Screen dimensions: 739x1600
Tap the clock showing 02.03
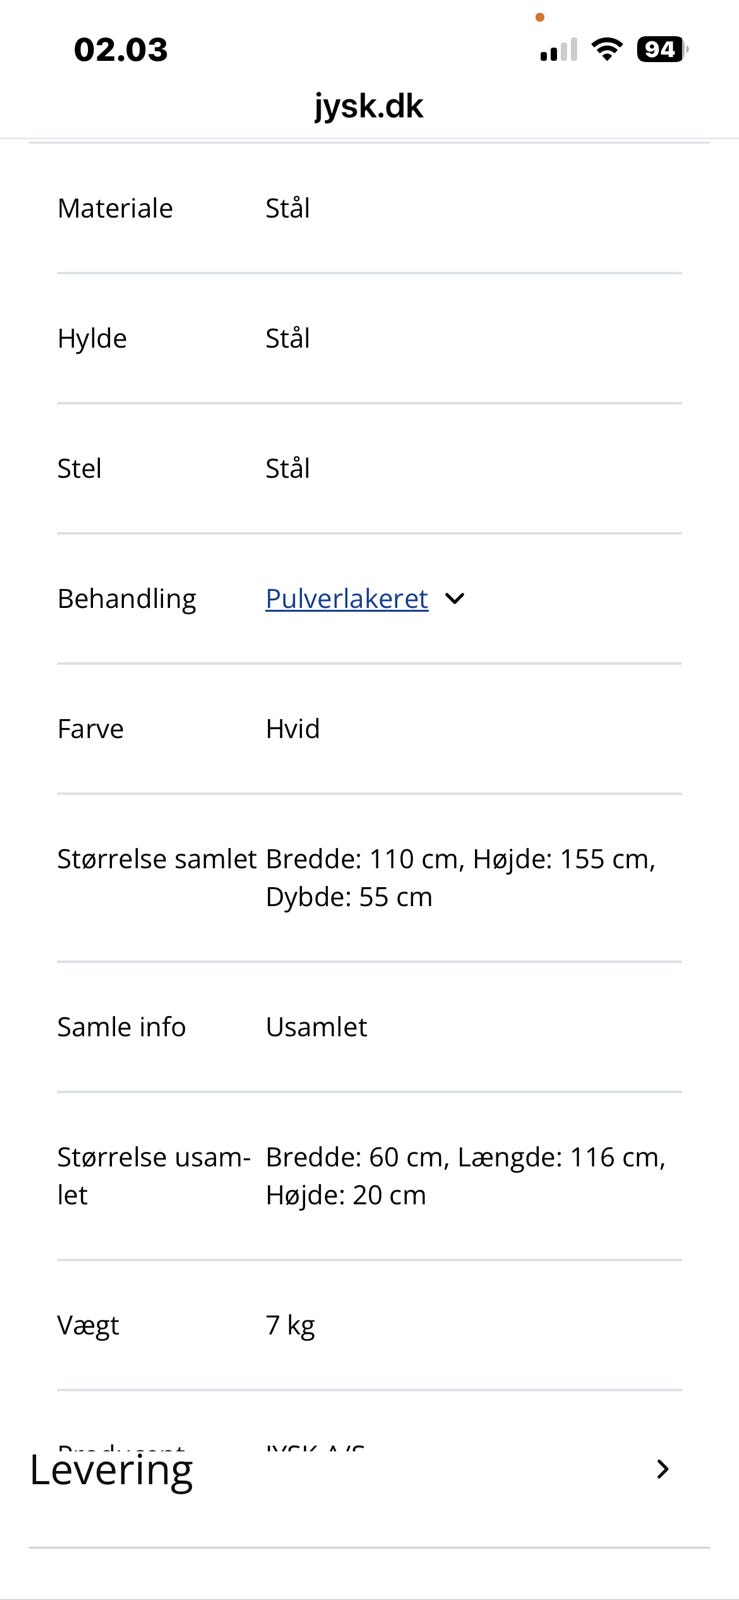tap(121, 48)
